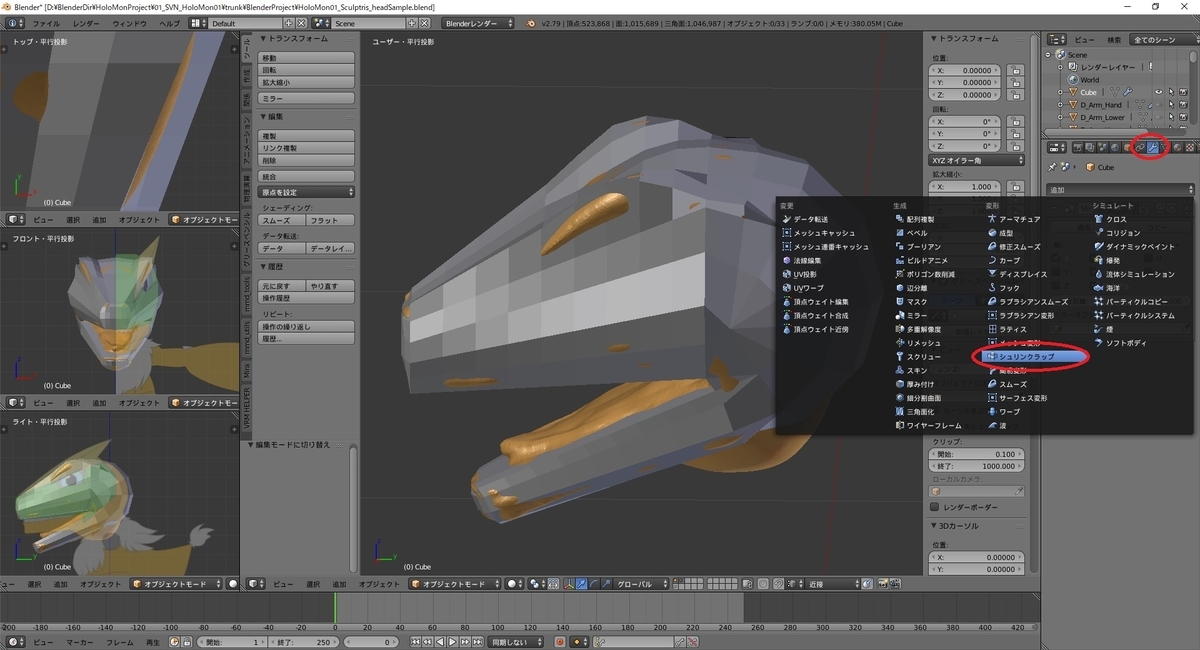Select the translate manipulator arrow icon
Image resolution: width=1200 pixels, height=650 pixels.
pyautogui.click(x=581, y=583)
